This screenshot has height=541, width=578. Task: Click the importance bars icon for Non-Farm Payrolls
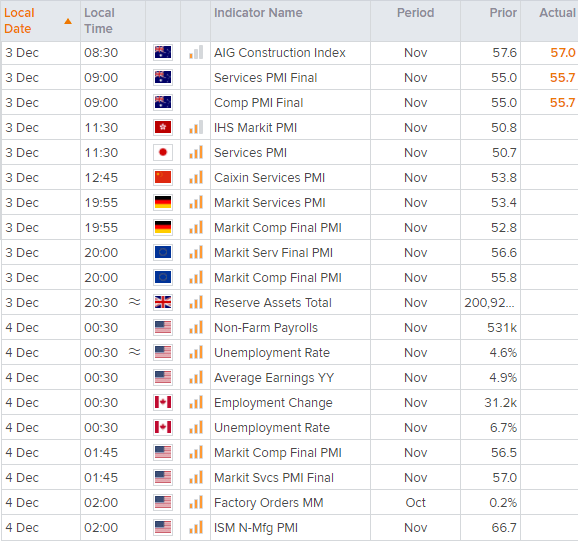coord(196,327)
